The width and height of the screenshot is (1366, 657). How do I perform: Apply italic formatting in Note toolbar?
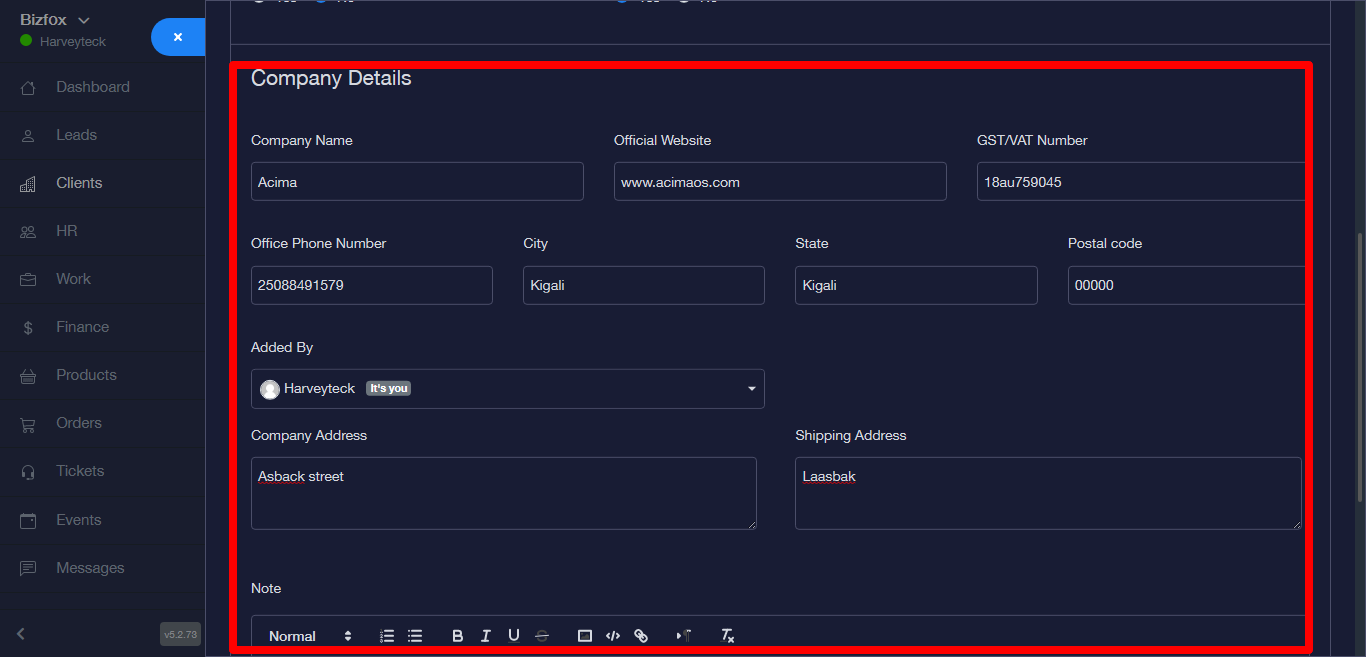(486, 636)
